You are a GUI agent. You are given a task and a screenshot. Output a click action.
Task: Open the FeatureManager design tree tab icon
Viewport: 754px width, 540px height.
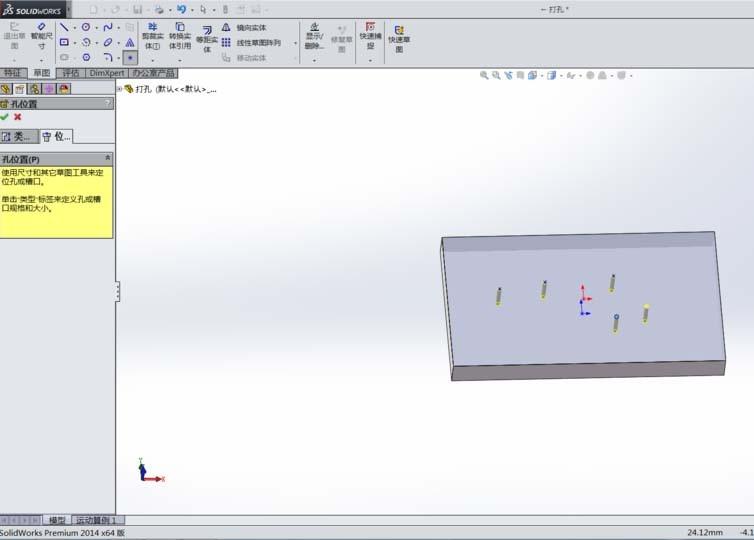coord(6,88)
